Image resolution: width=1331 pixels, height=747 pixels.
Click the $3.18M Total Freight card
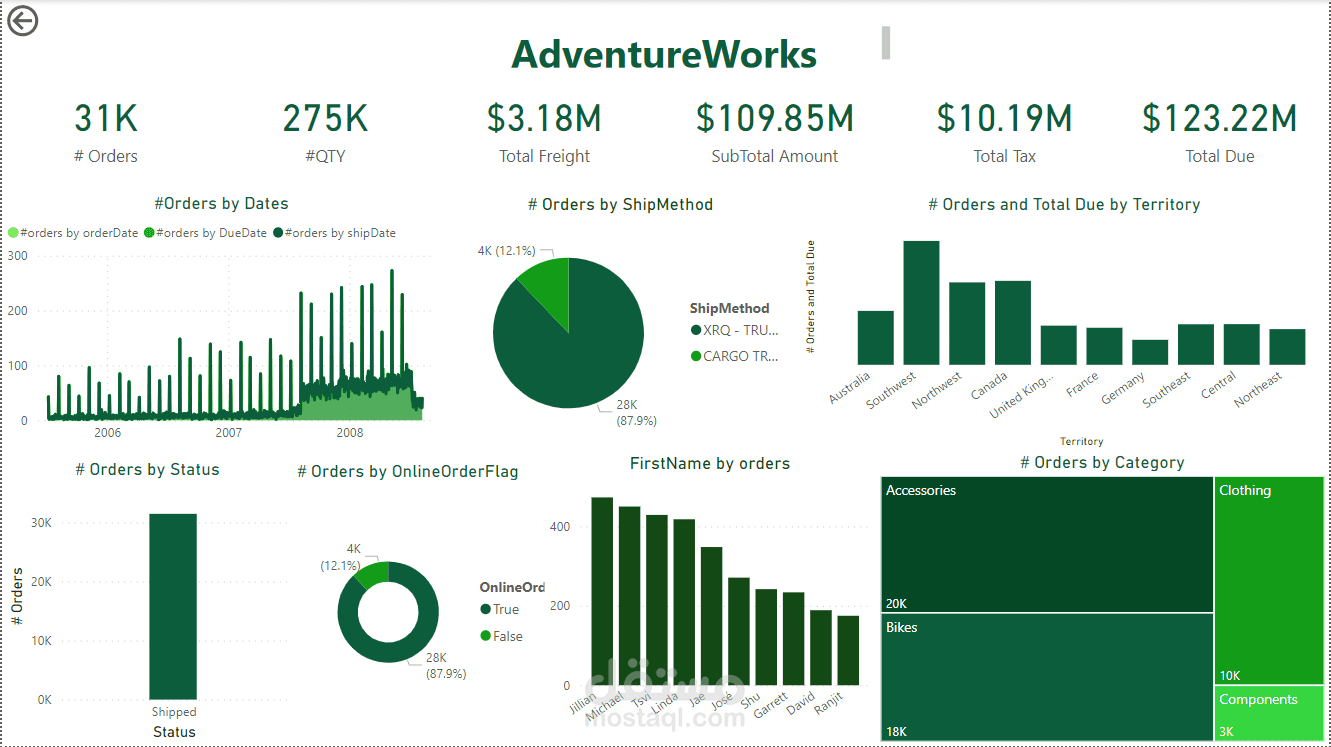(x=544, y=132)
